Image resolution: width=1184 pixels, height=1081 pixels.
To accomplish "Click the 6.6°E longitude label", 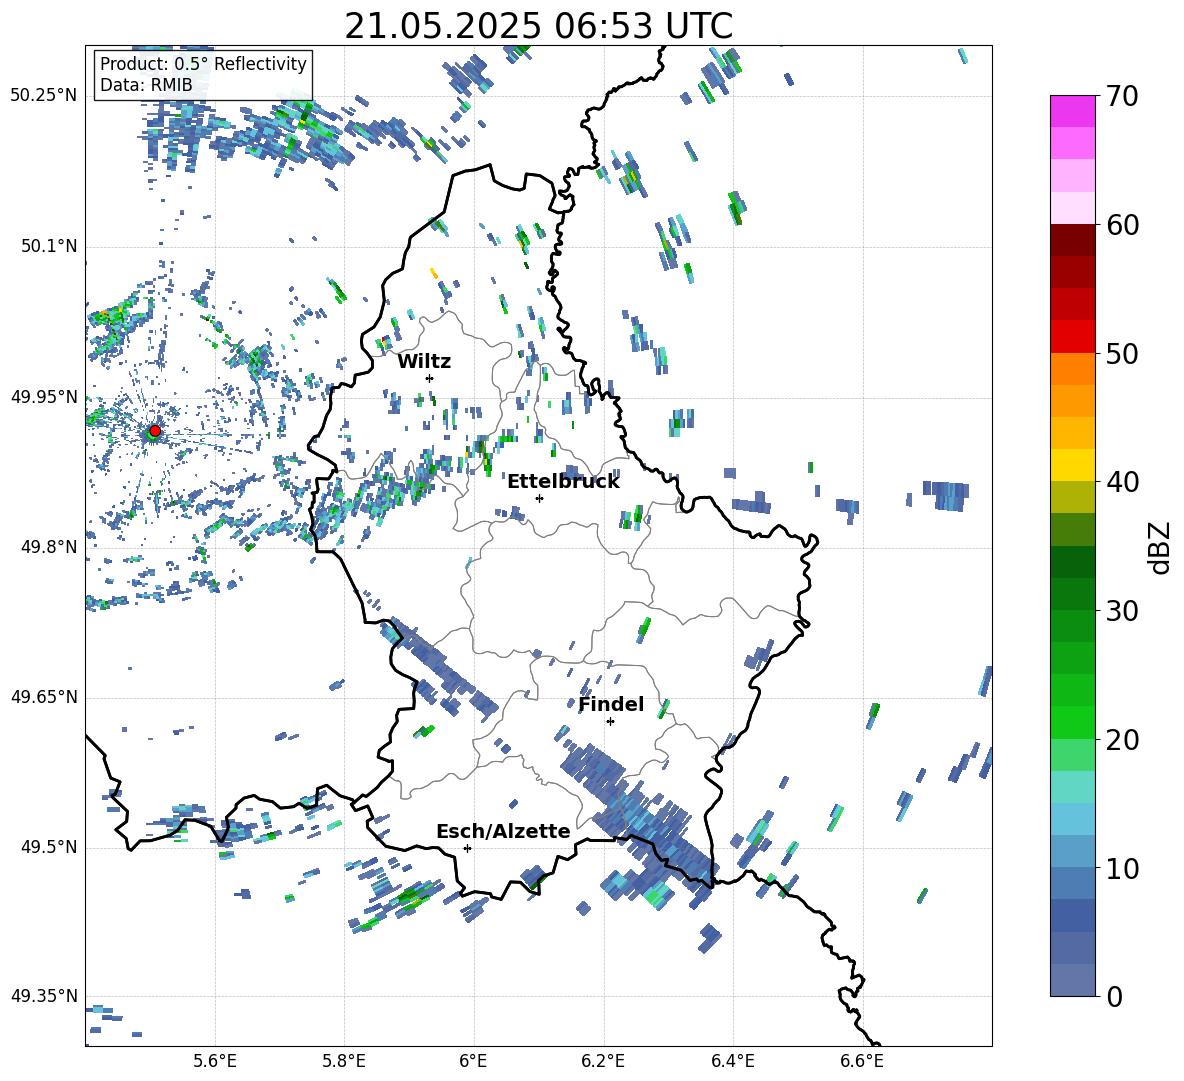I will 862,1061.
